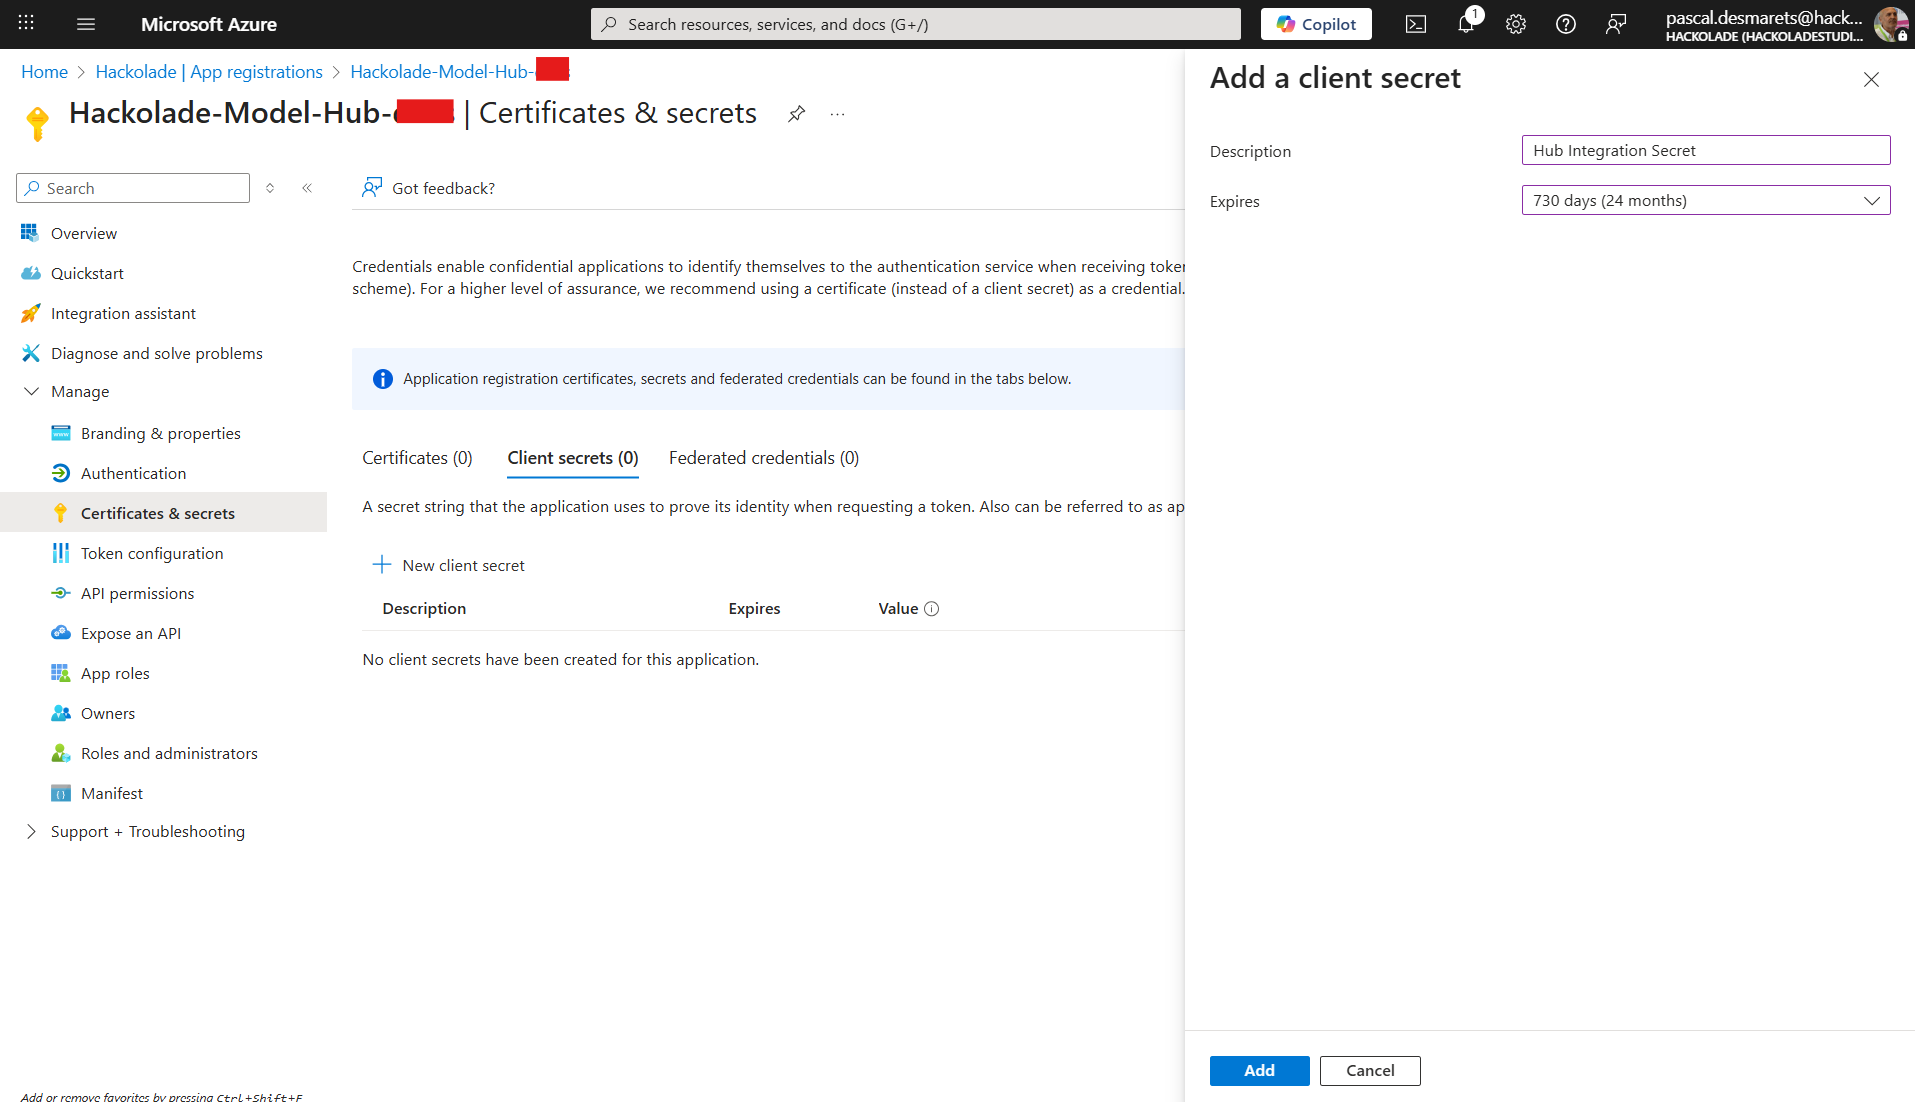Open portal settings gear
This screenshot has width=1915, height=1102.
(1515, 23)
